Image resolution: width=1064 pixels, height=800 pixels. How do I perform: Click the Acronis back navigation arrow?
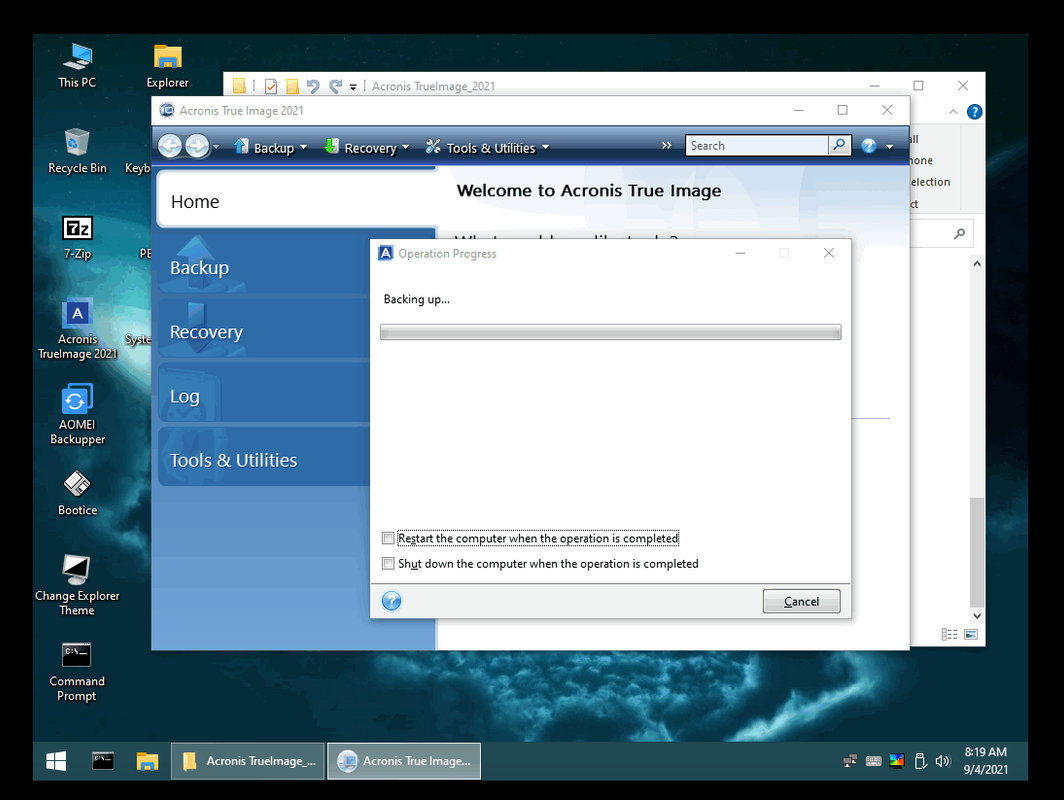pyautogui.click(x=170, y=146)
